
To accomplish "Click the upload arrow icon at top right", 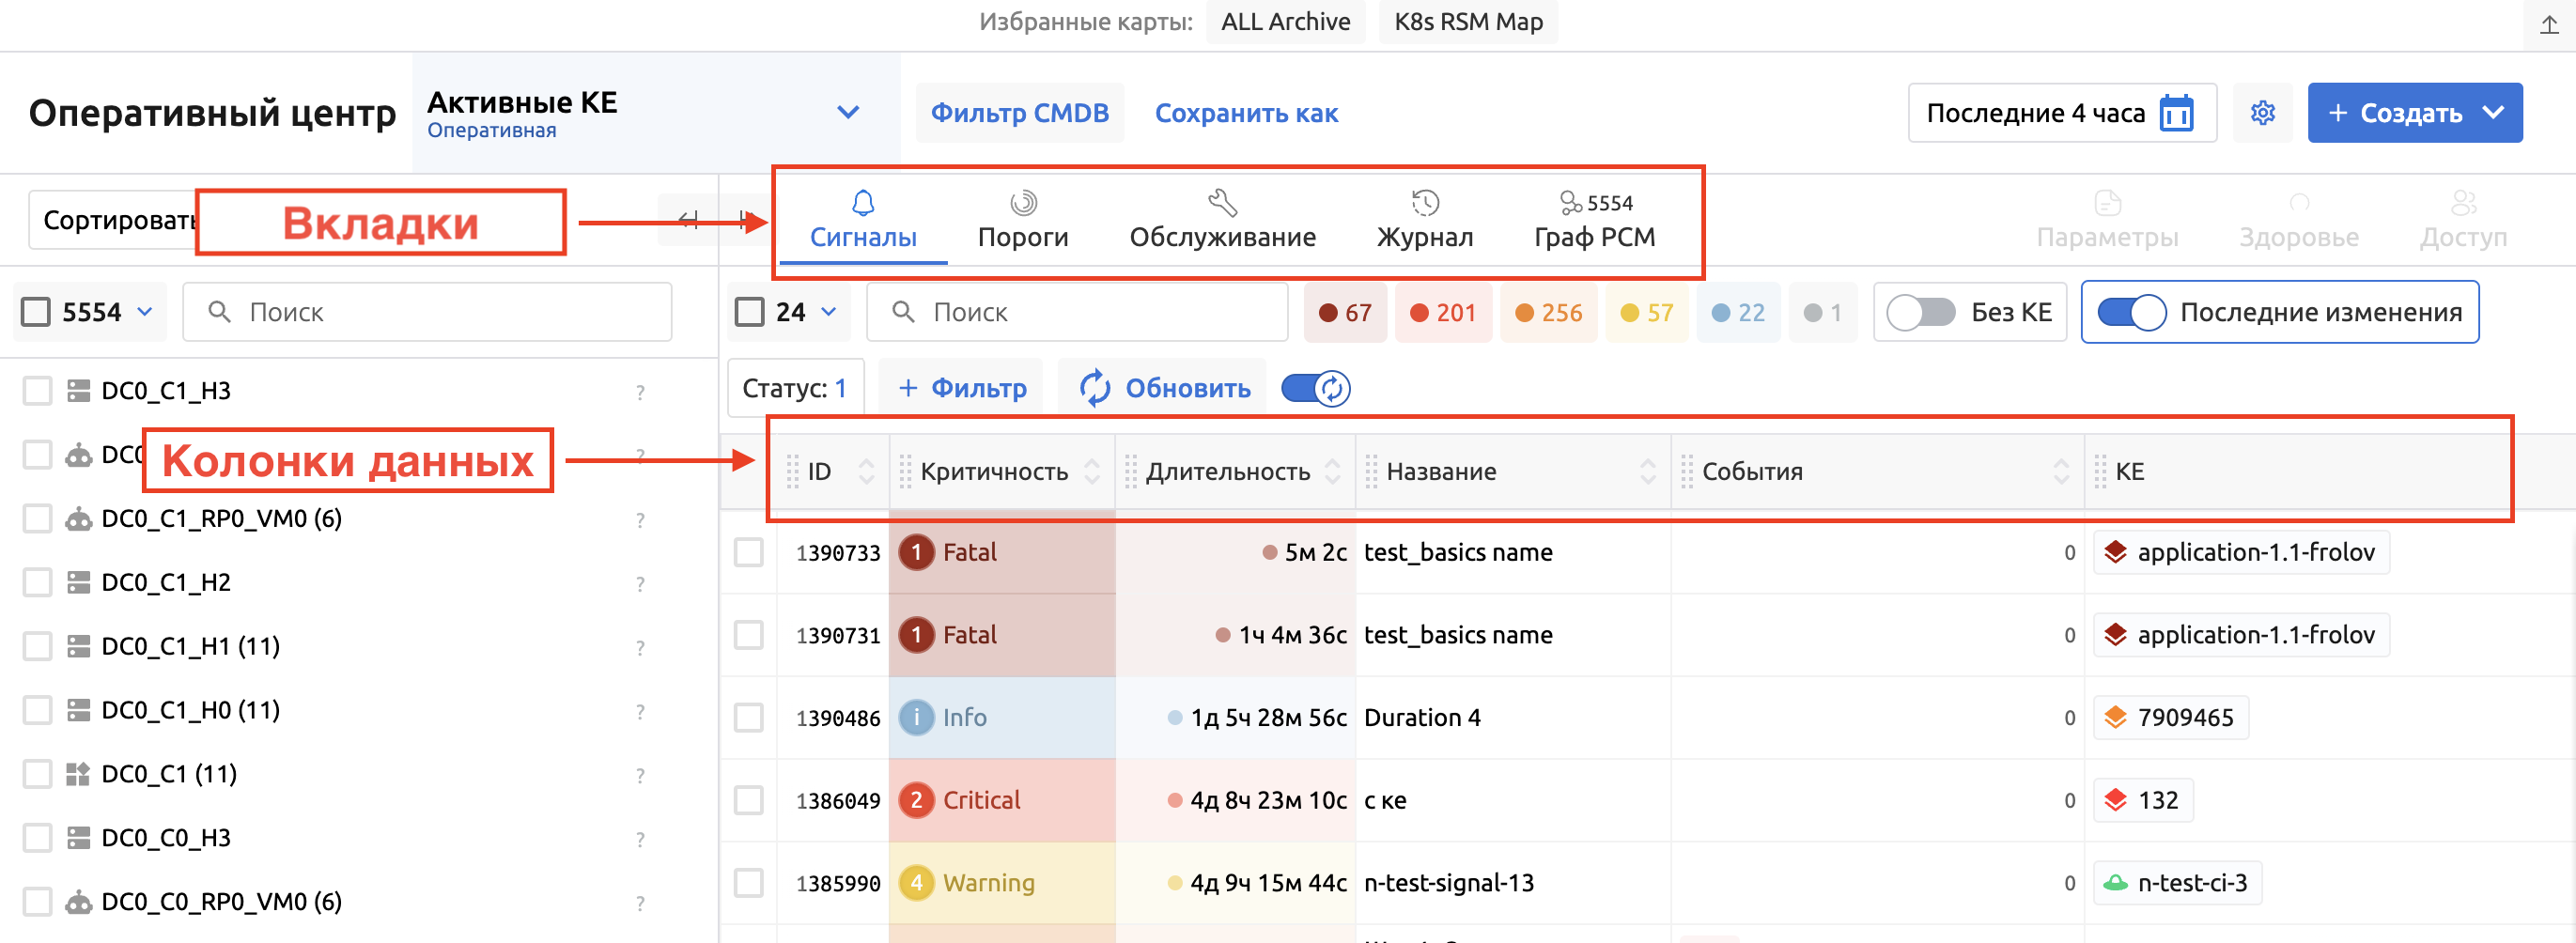I will (2549, 24).
